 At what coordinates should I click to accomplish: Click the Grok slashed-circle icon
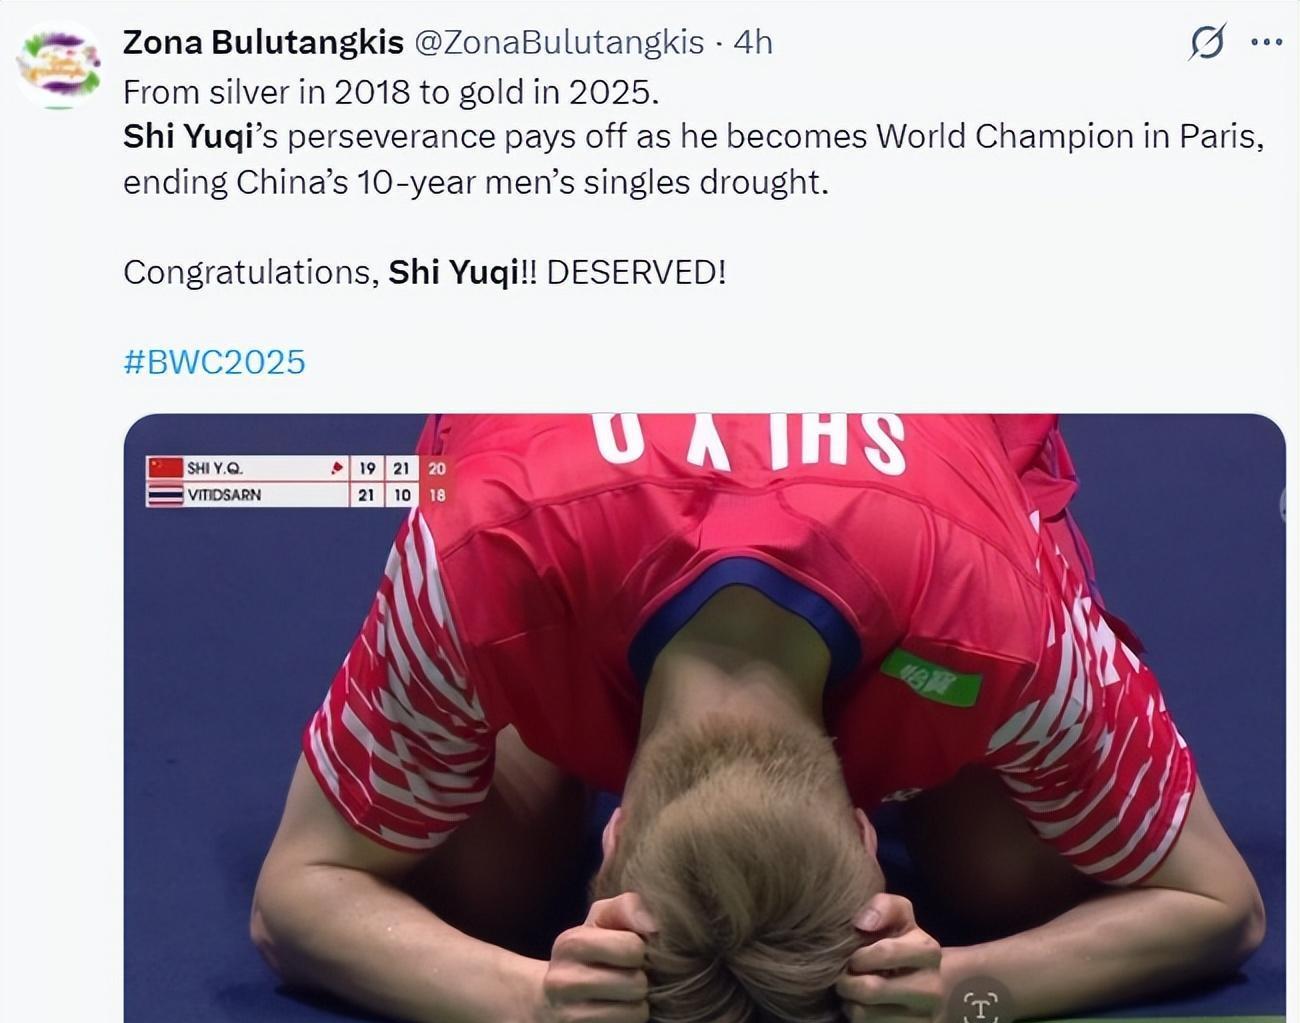[x=1207, y=42]
